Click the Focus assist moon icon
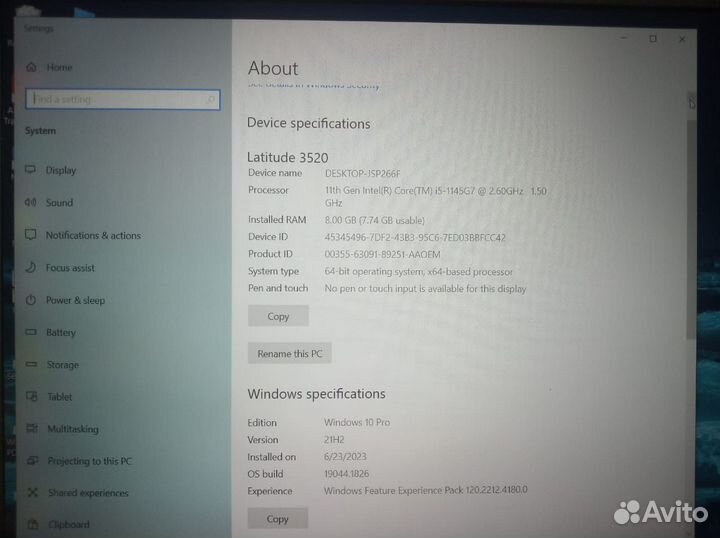The width and height of the screenshot is (720, 538). 30,267
